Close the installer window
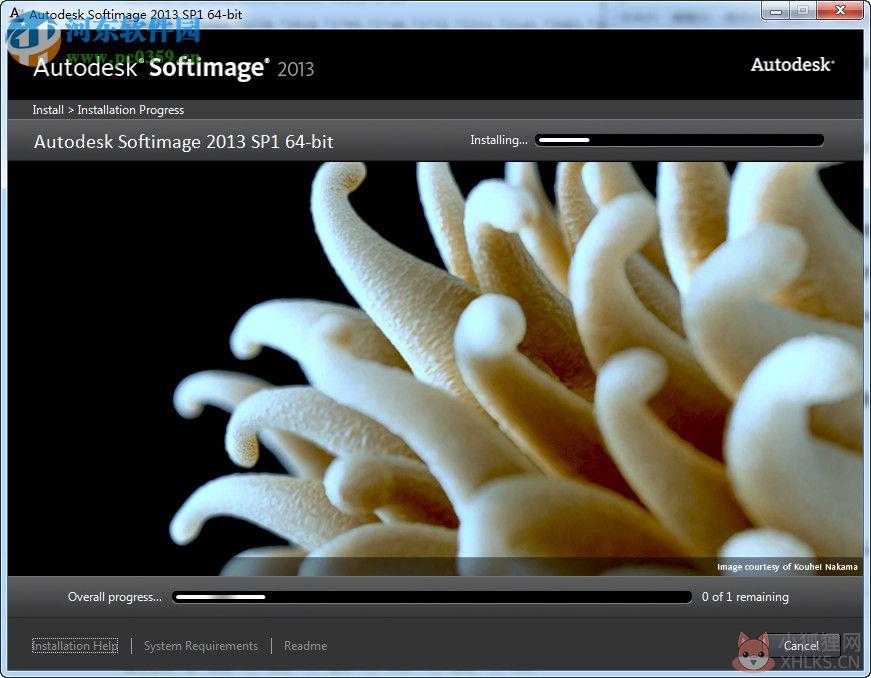871x678 pixels. click(x=840, y=11)
